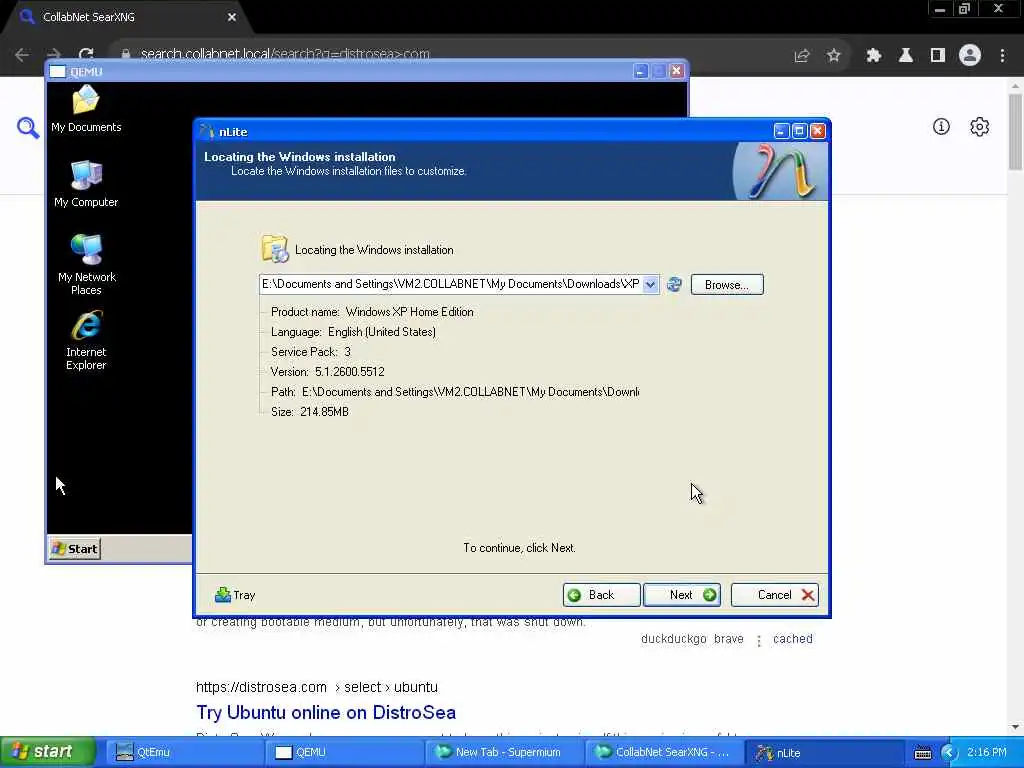
Task: Click the Service Pack 3 text
Action: [311, 352]
